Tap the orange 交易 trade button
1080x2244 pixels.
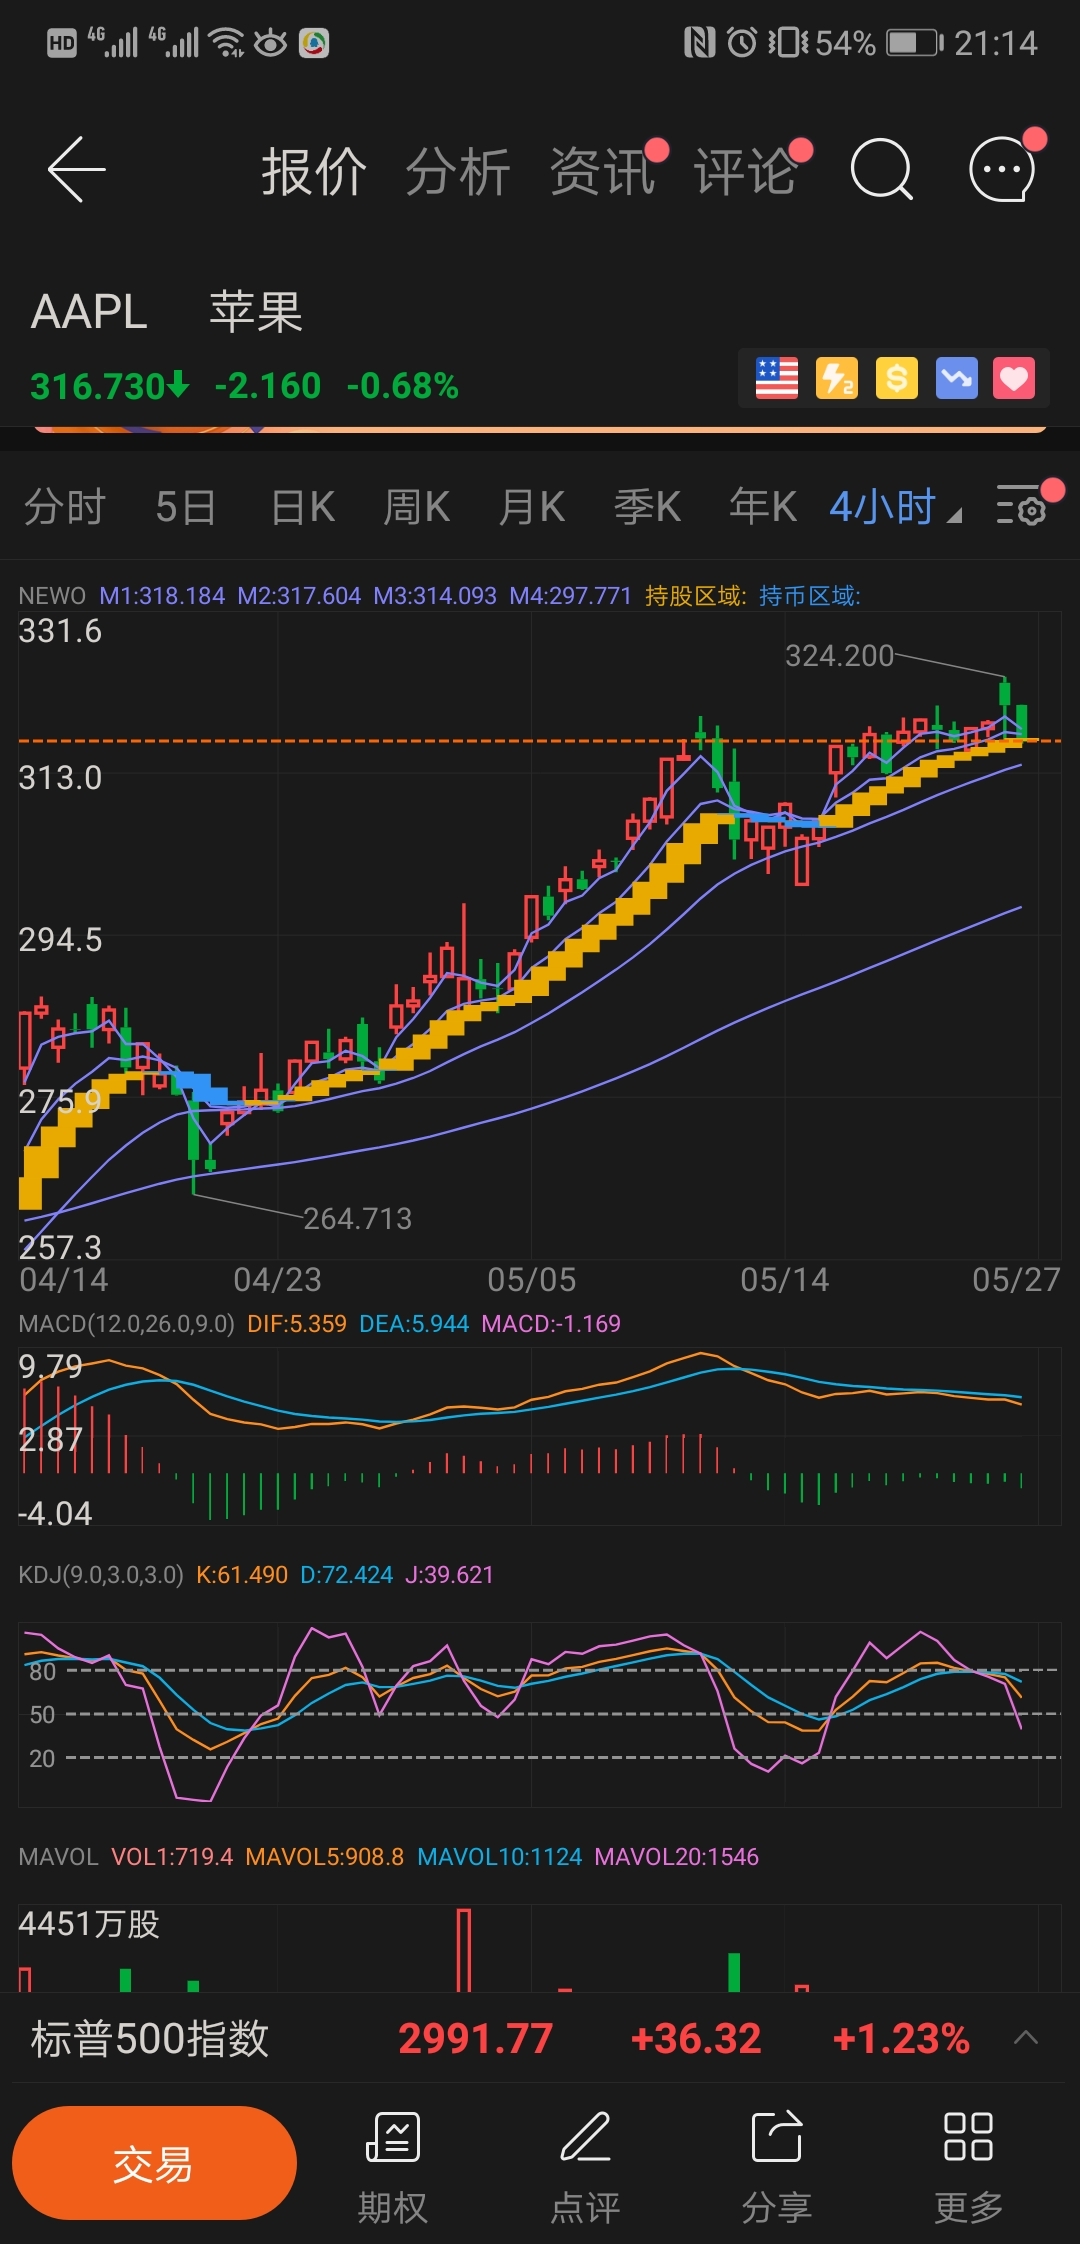pyautogui.click(x=154, y=2163)
